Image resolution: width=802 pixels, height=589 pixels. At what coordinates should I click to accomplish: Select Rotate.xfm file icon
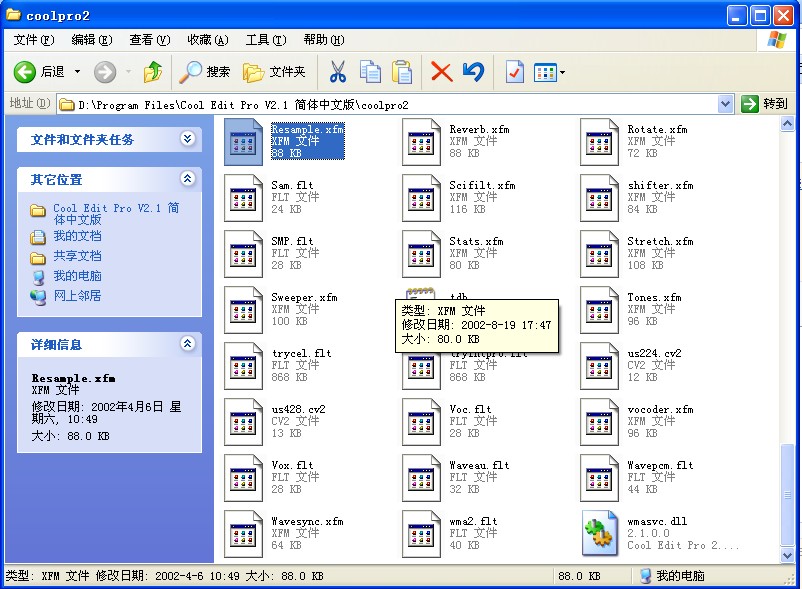click(599, 142)
